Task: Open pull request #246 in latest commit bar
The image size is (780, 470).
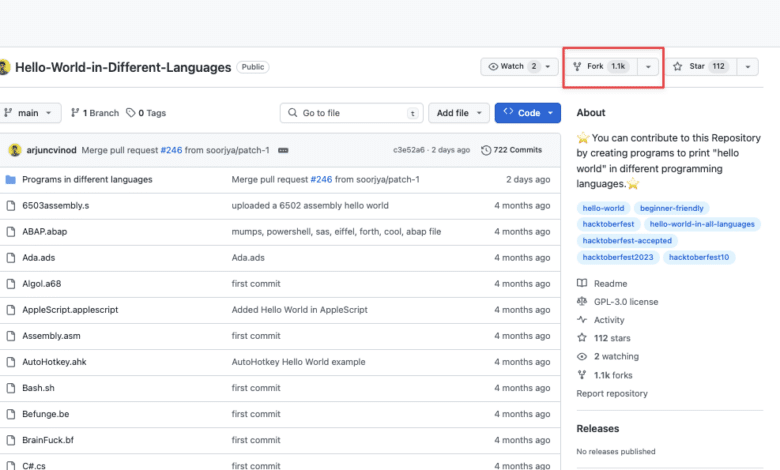Action: (171, 150)
